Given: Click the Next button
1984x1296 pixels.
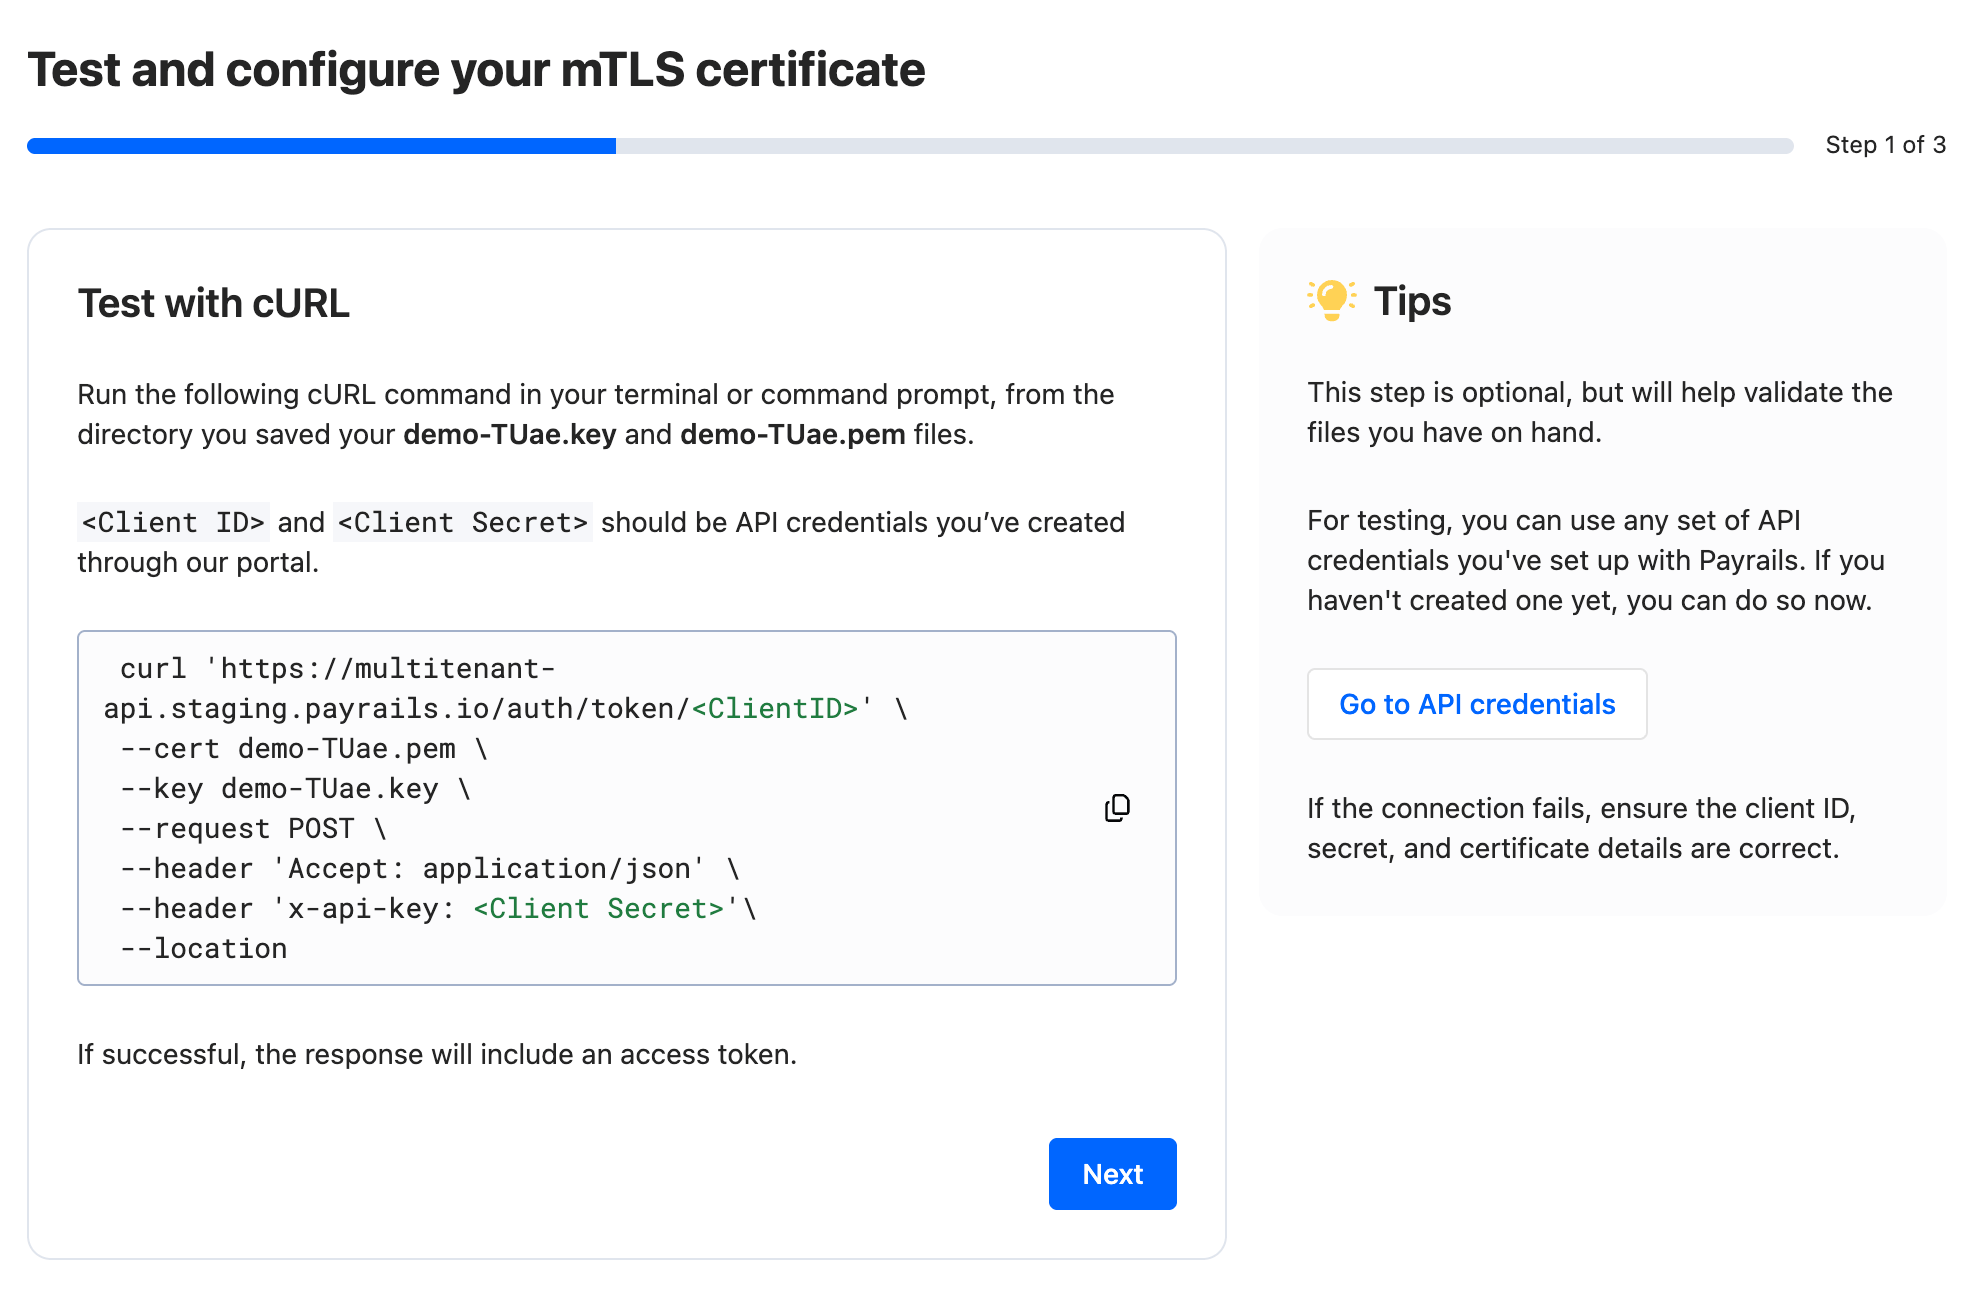Looking at the screenshot, I should point(1112,1174).
